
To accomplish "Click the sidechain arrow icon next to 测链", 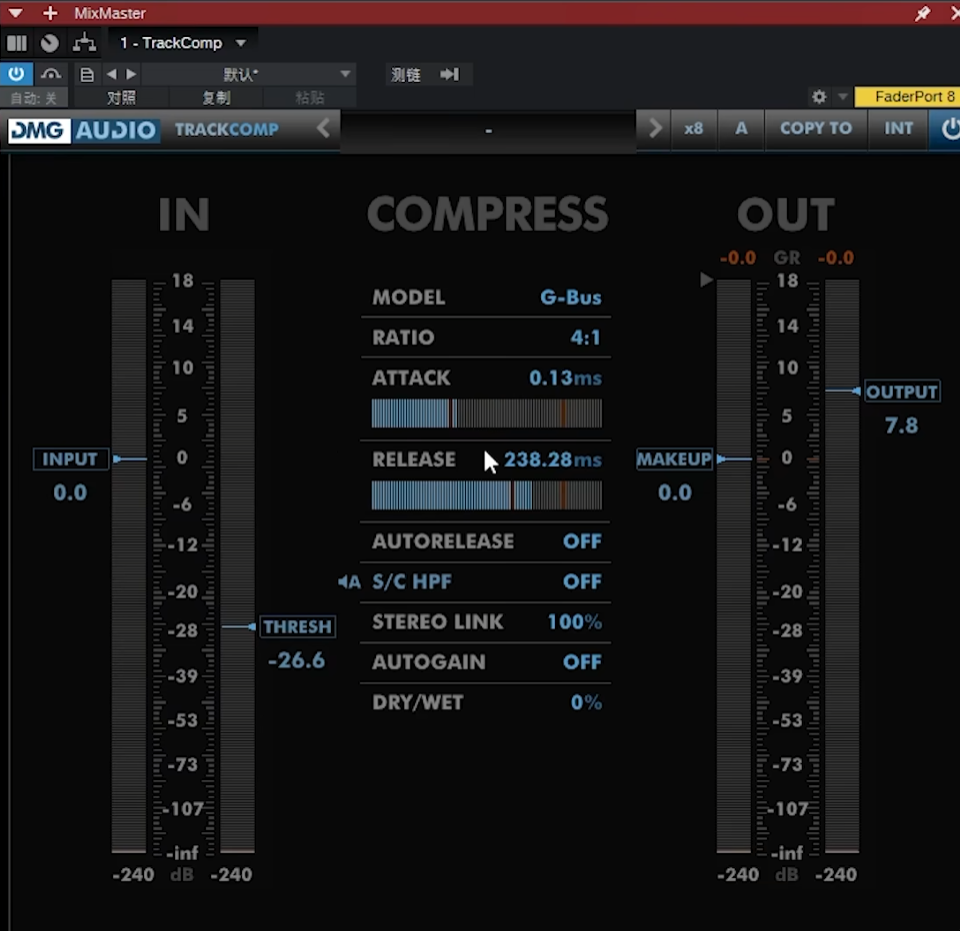I will (449, 75).
